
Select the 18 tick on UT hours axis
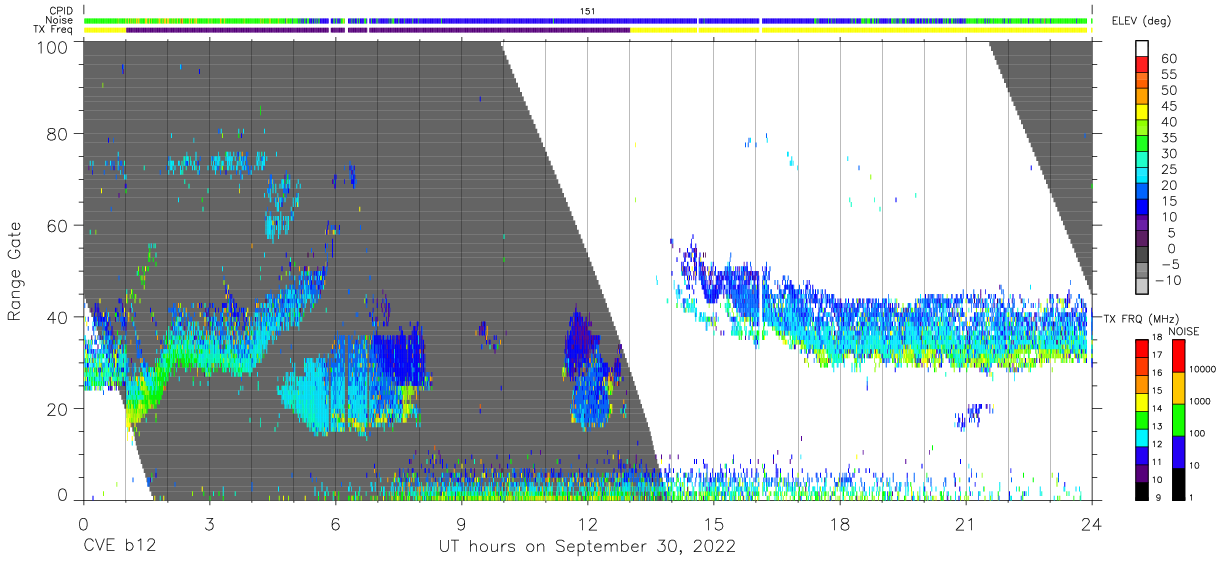[x=839, y=523]
